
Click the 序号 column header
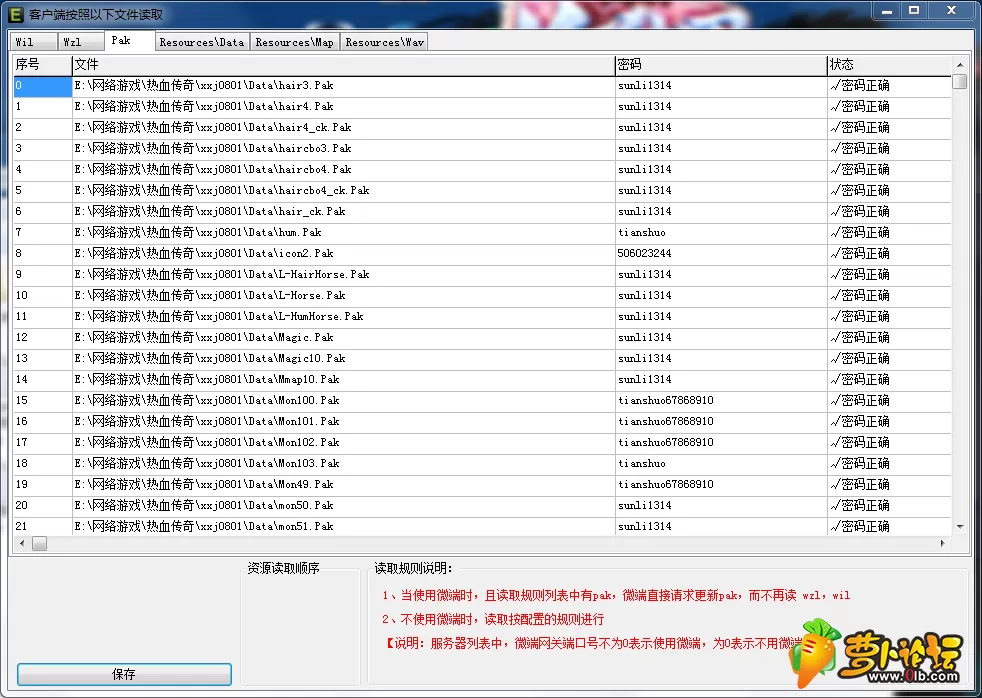[43, 64]
